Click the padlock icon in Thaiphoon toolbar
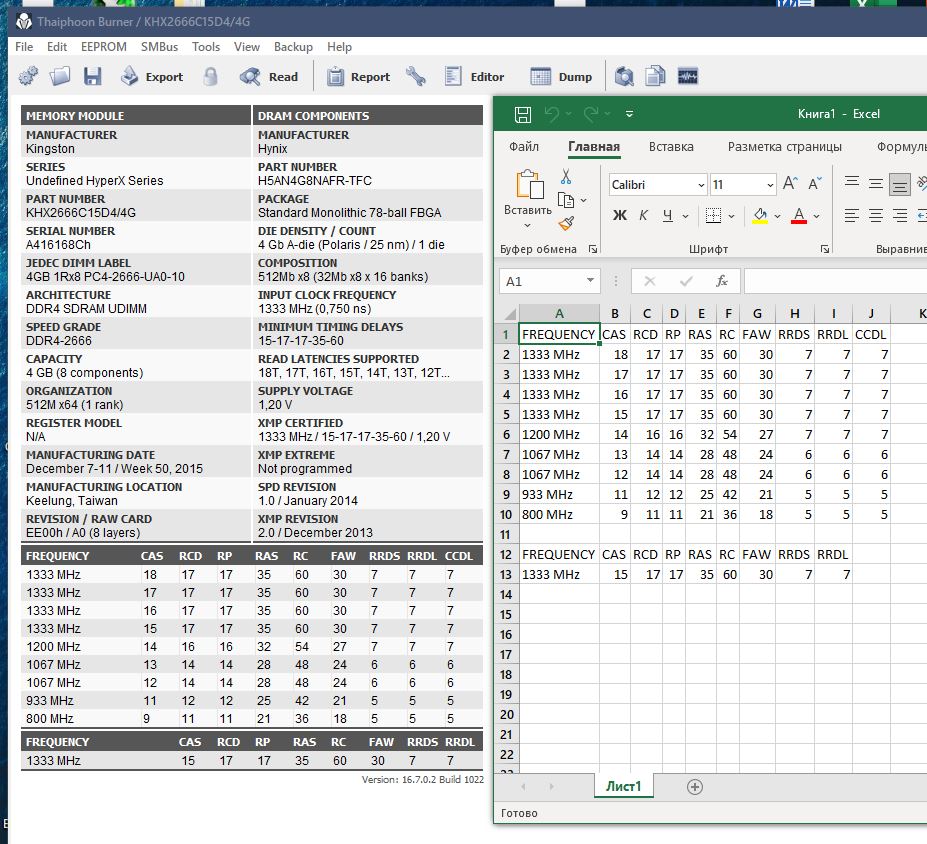927x844 pixels. click(x=210, y=76)
